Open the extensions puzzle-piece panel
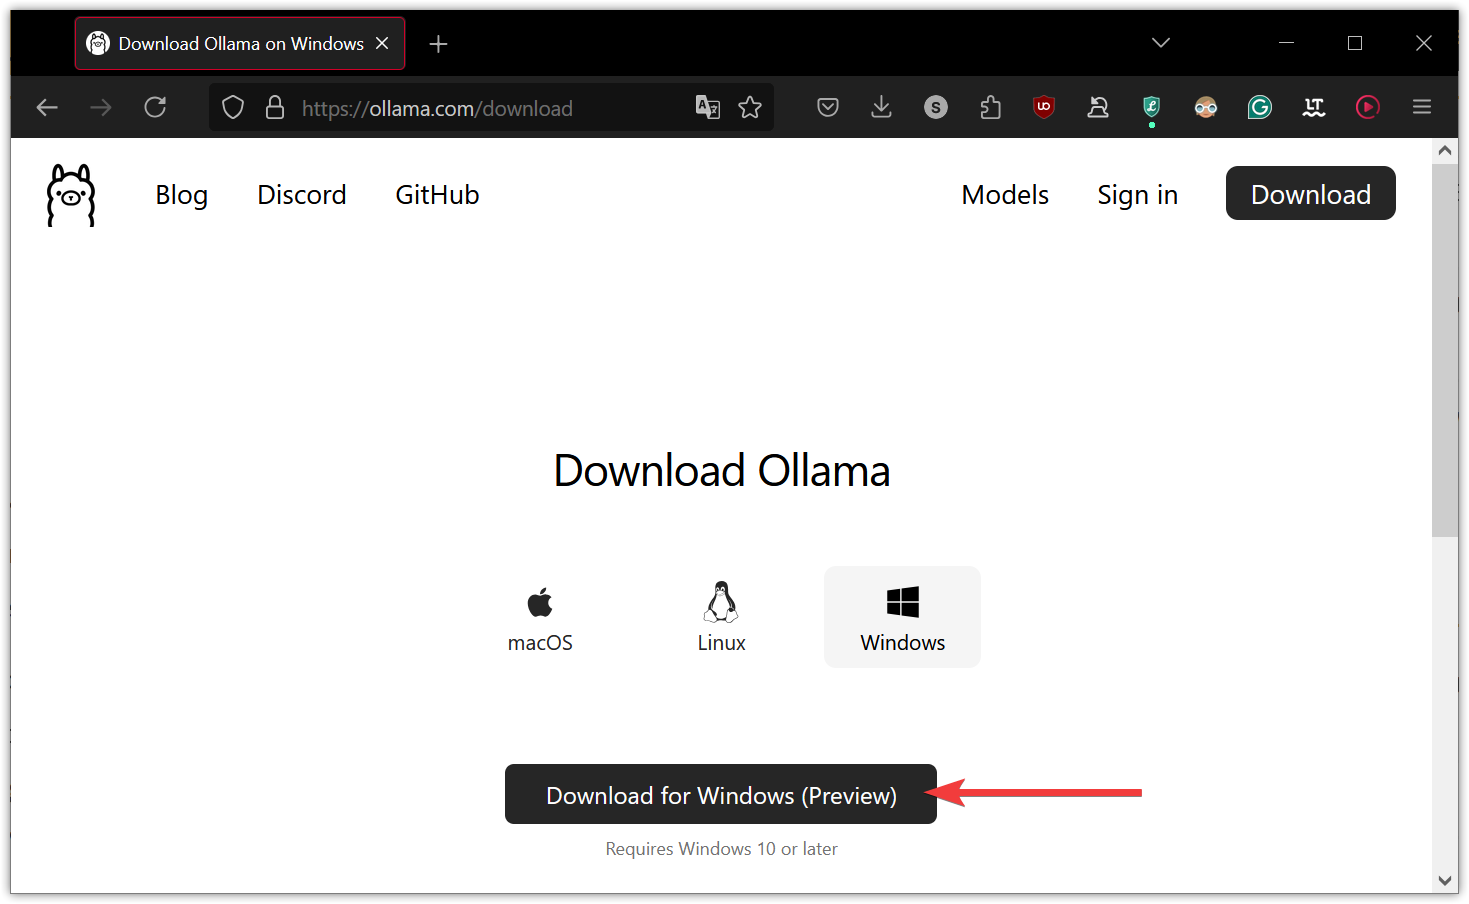Viewport: 1469px width, 904px height. click(x=991, y=107)
